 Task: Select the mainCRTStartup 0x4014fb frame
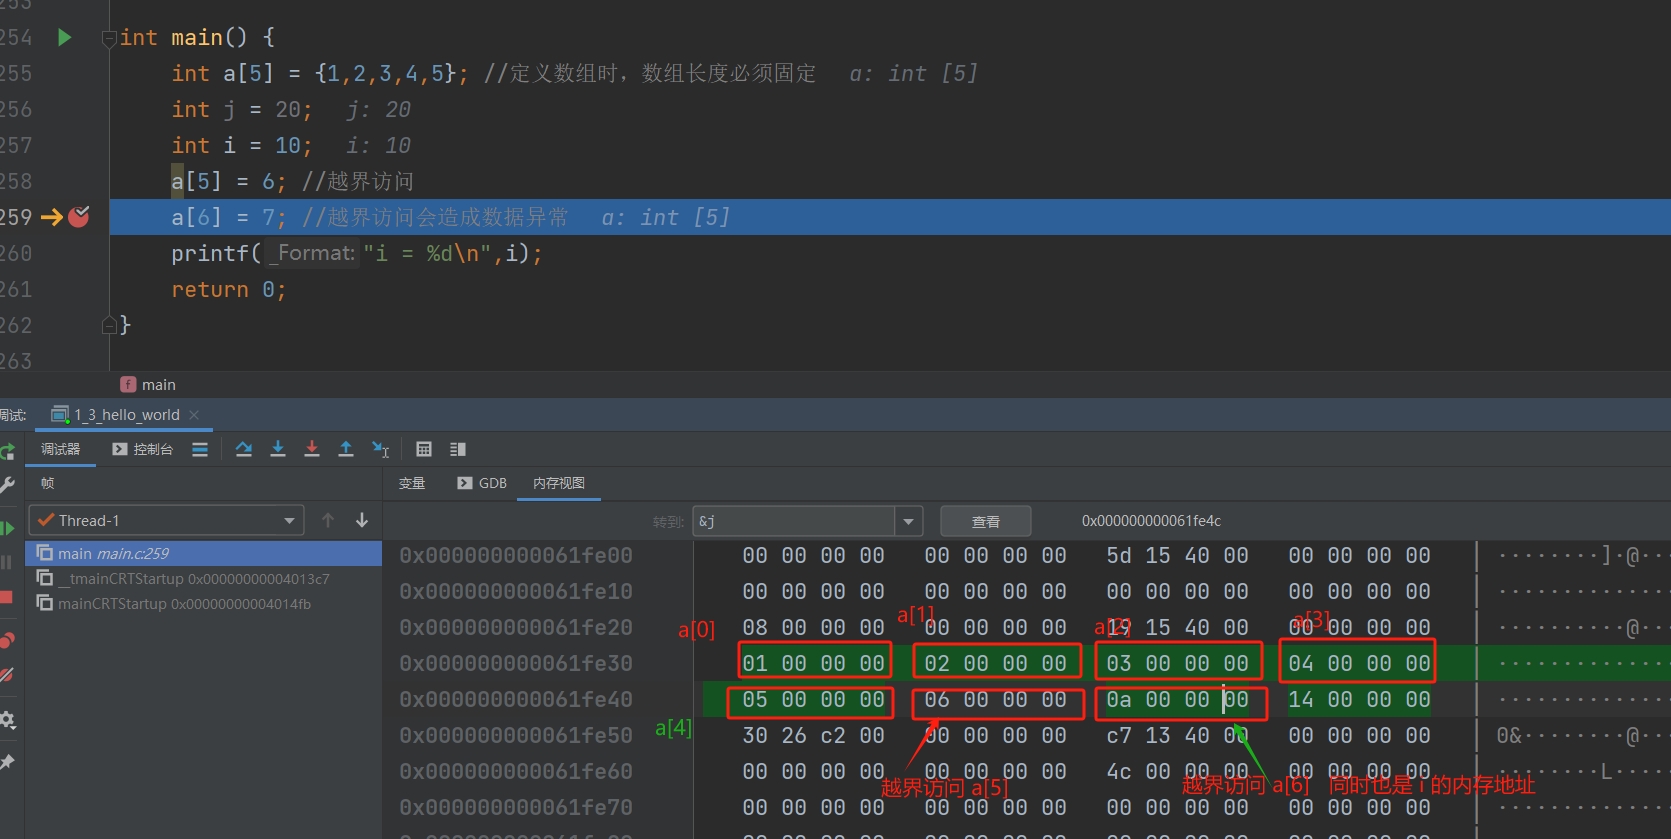click(203, 603)
